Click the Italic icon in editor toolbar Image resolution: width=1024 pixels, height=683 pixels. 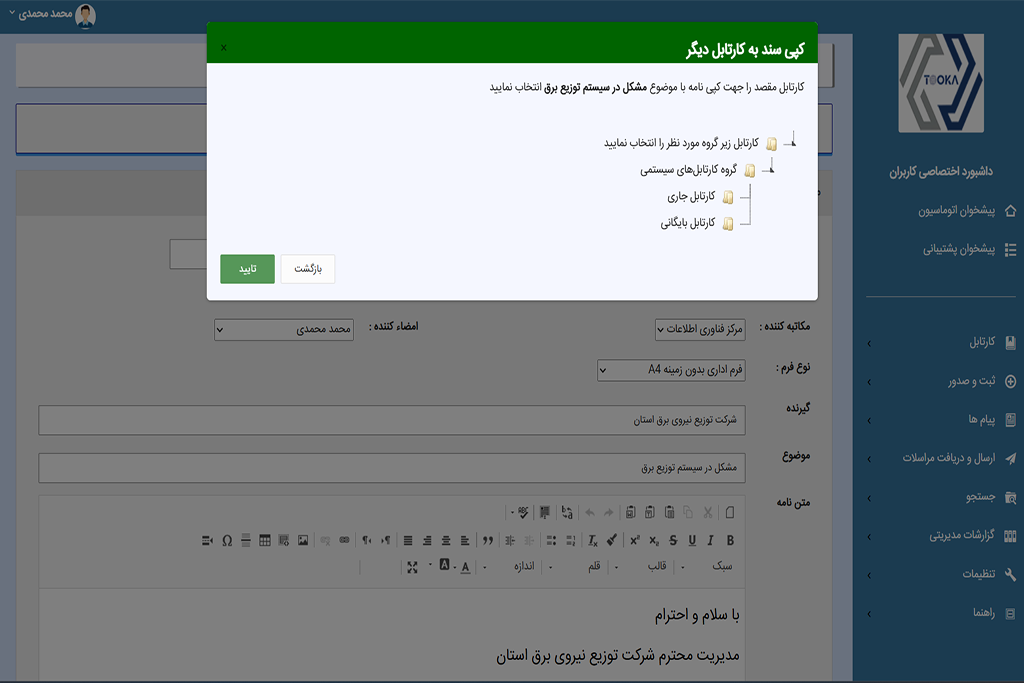point(711,541)
